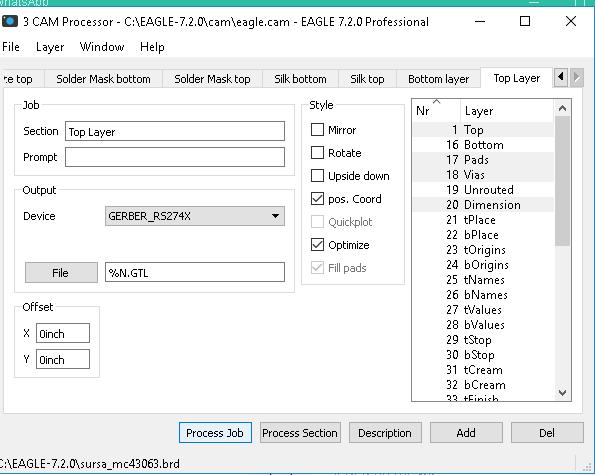Open the File menu

coord(11,47)
